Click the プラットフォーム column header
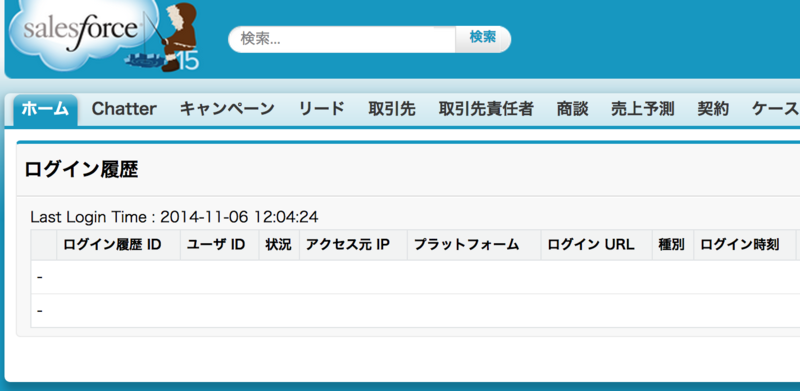800x391 pixels. (474, 245)
